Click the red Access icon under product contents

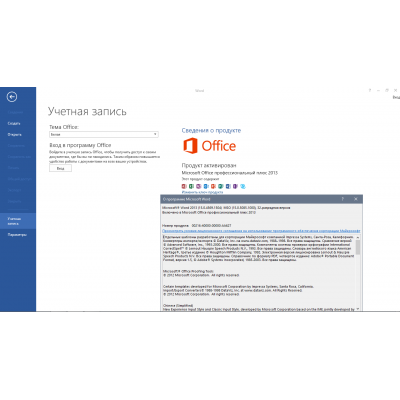[x=184, y=186]
